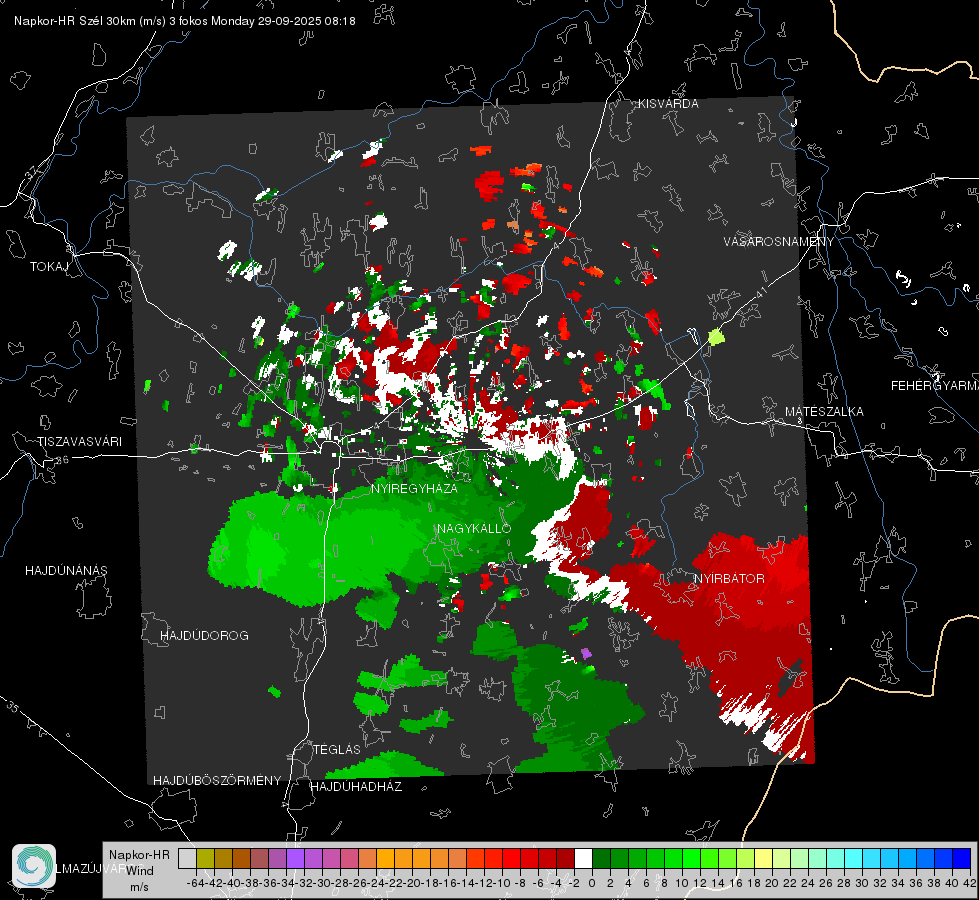Viewport: 979px width, 900px height.
Task: Select the TISZAVASVÁRI label
Action: [x=79, y=442]
